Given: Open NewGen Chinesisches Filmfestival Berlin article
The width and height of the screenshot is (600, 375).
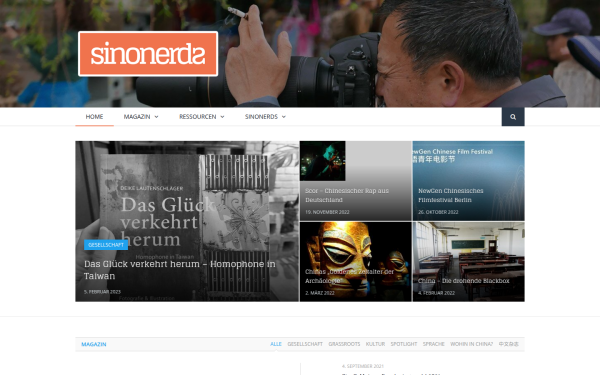Looking at the screenshot, I should tap(450, 195).
